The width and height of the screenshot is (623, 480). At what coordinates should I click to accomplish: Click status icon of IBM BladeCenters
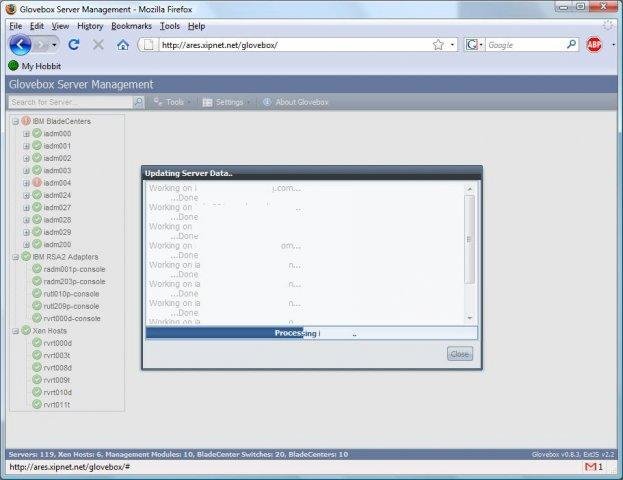point(26,121)
